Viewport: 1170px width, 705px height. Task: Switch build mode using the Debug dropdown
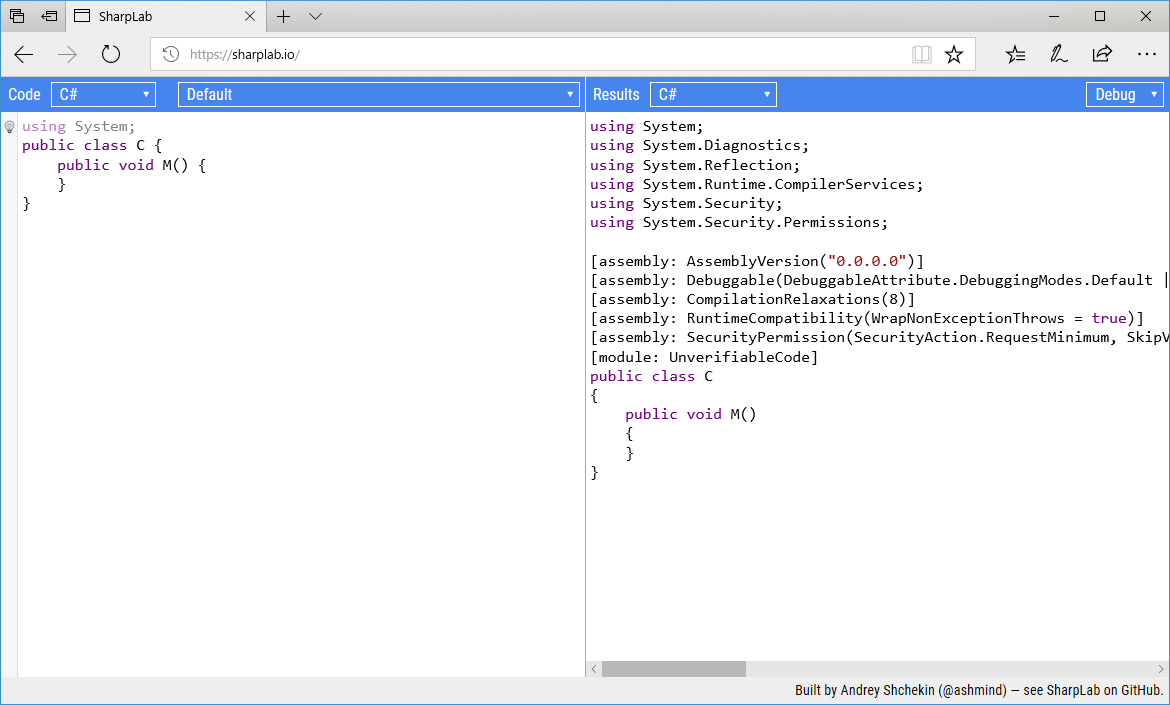point(1124,94)
